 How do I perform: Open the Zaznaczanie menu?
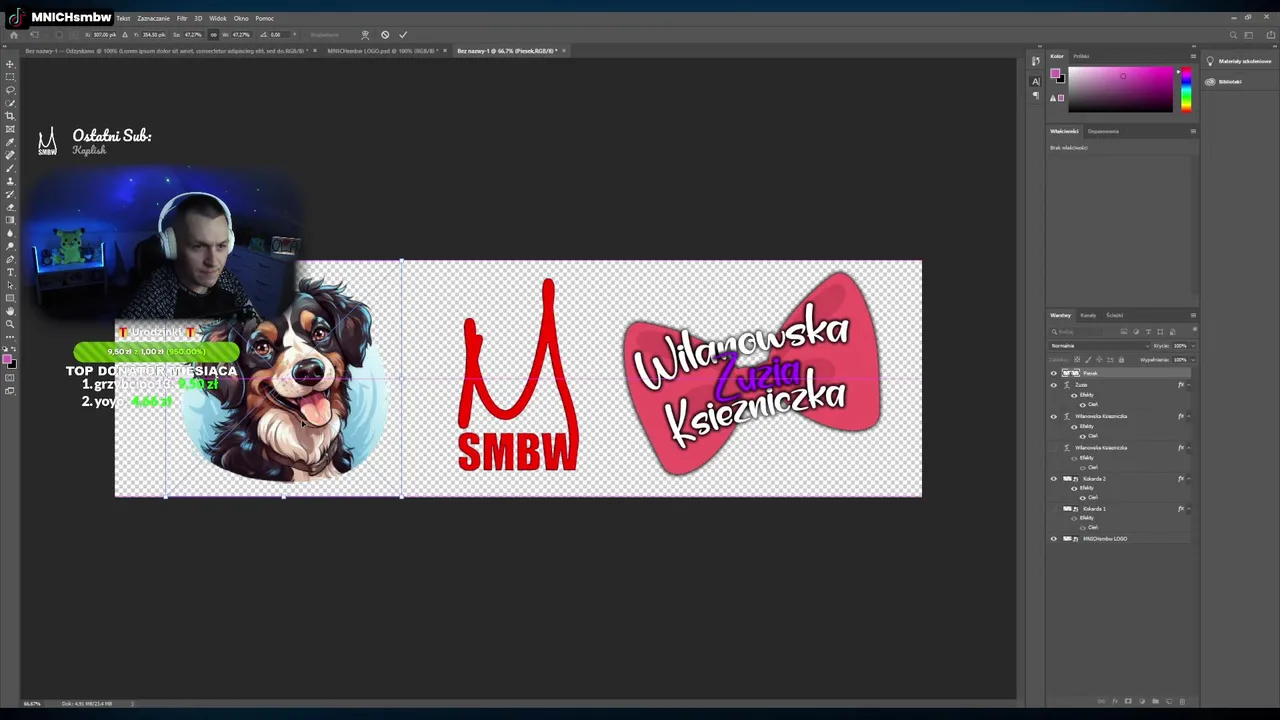coord(153,18)
